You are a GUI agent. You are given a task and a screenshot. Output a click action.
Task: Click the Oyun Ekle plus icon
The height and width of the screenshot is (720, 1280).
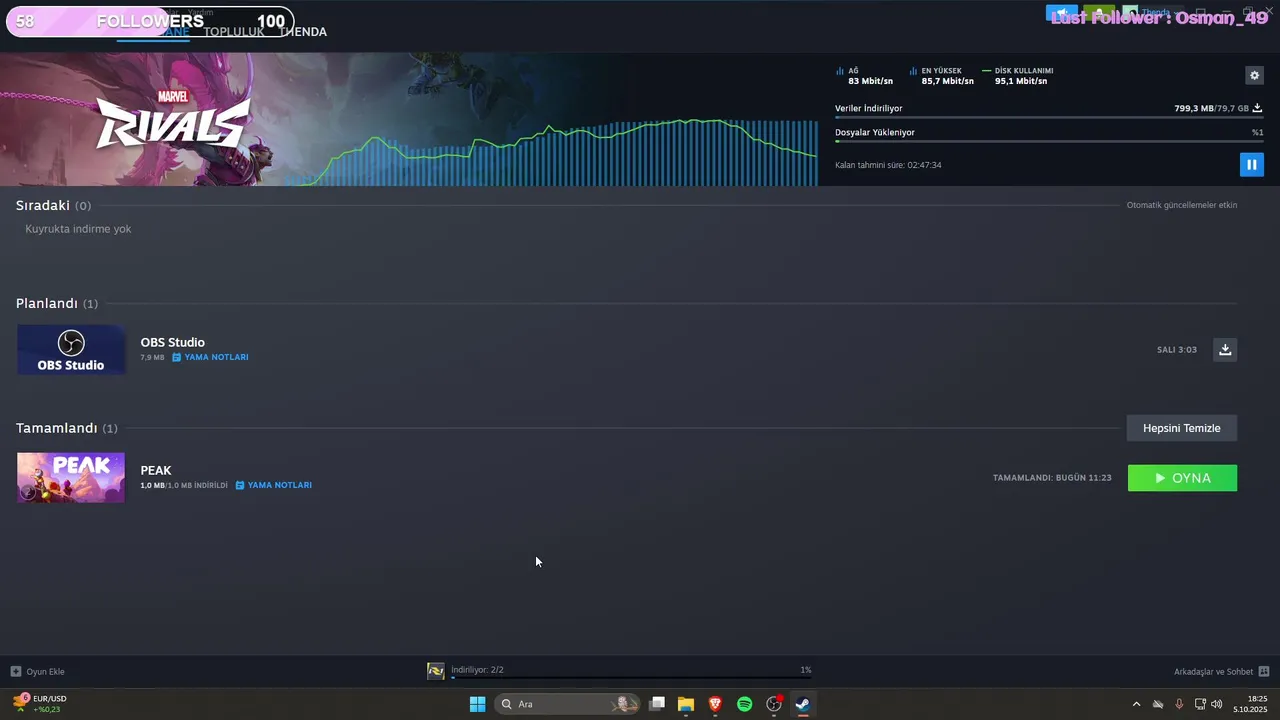tap(16, 672)
